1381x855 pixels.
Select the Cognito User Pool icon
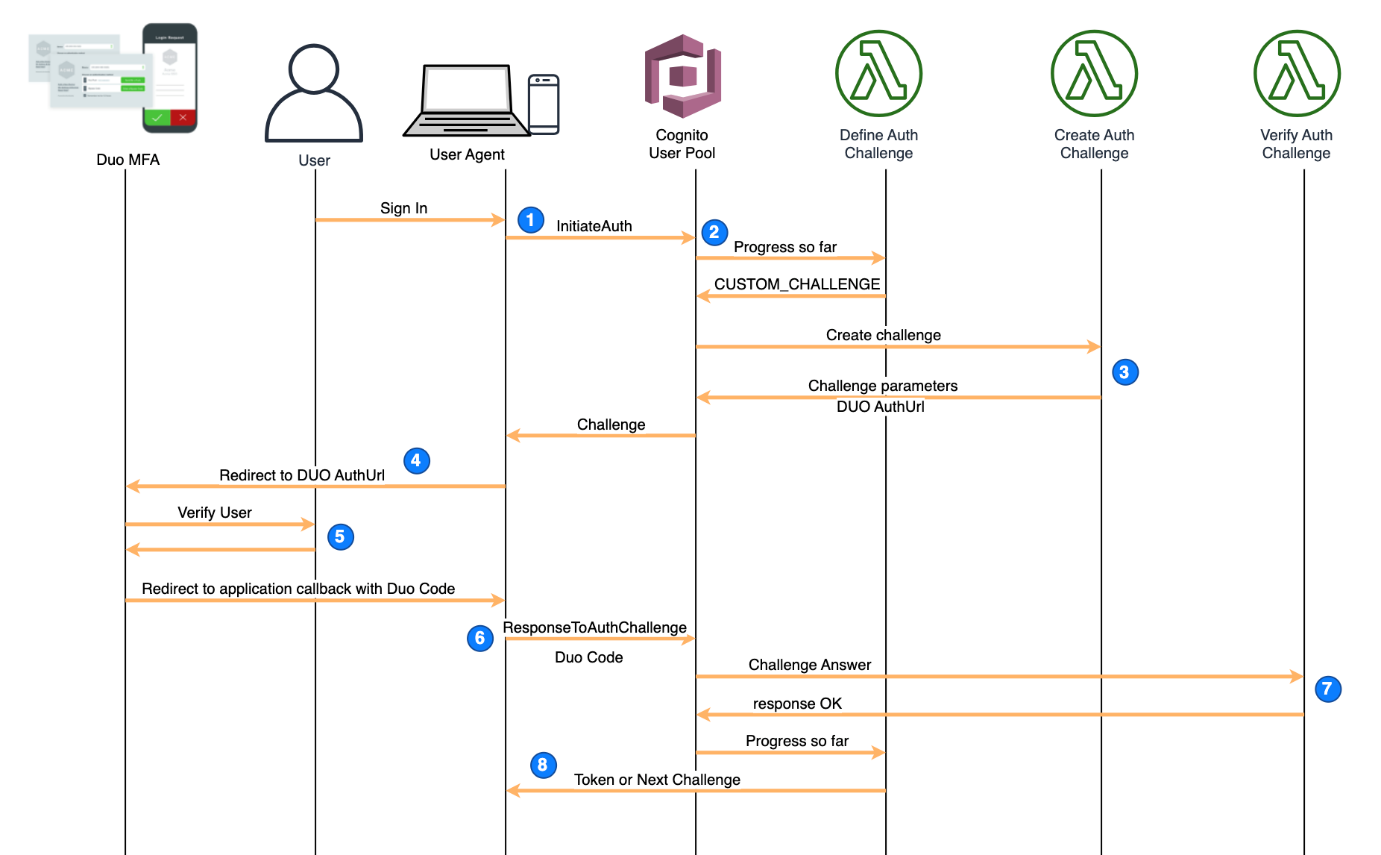[682, 75]
